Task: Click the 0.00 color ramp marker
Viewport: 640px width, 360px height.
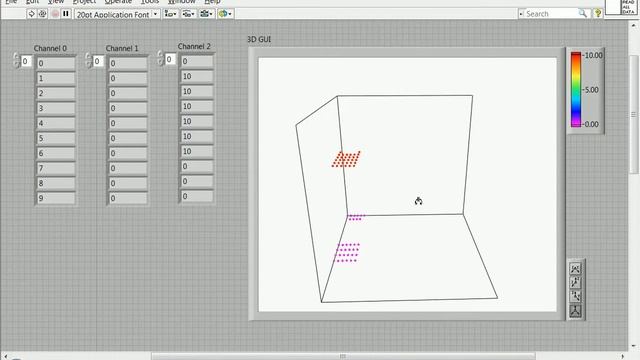Action: click(x=592, y=124)
